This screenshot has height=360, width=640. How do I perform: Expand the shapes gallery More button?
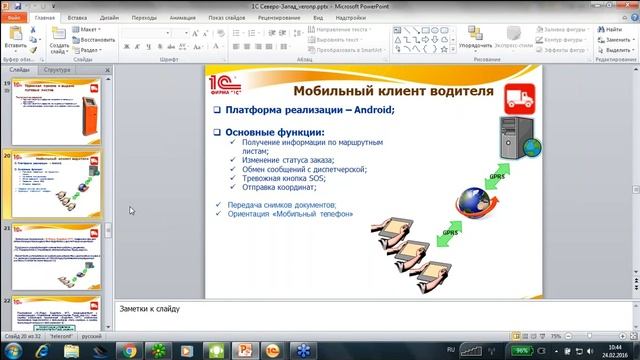coord(453,49)
